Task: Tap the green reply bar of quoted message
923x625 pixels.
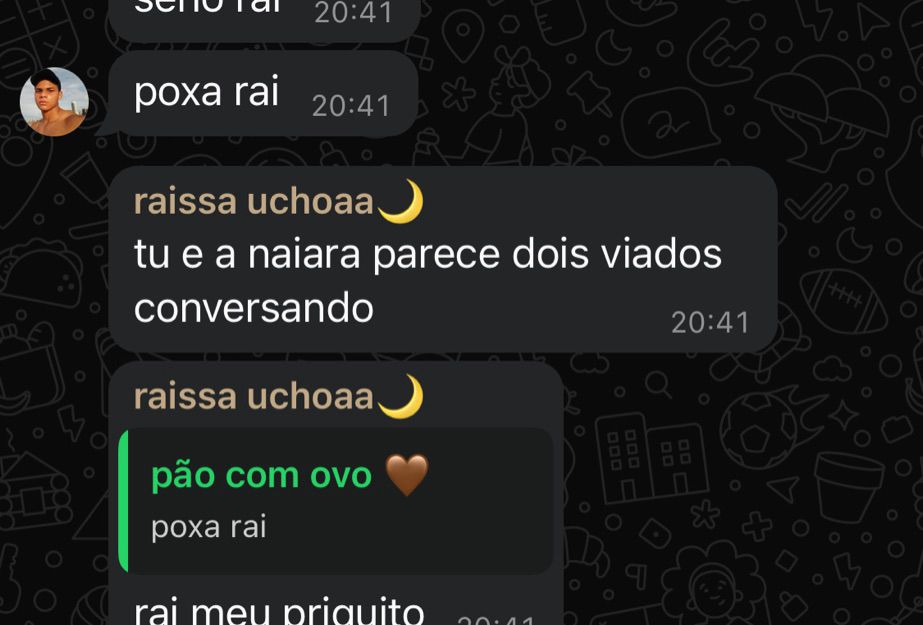Action: coord(123,501)
